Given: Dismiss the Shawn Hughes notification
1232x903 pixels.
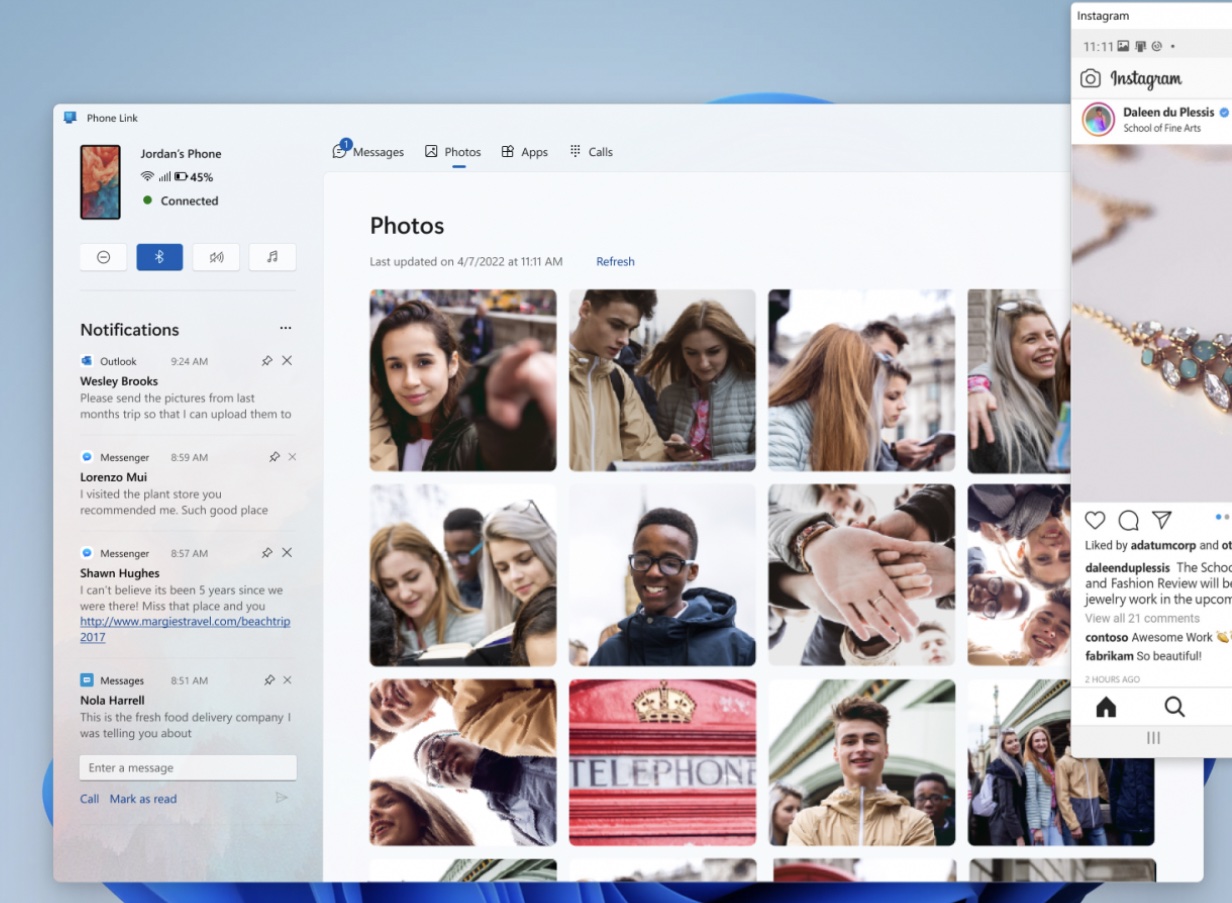Looking at the screenshot, I should (287, 553).
